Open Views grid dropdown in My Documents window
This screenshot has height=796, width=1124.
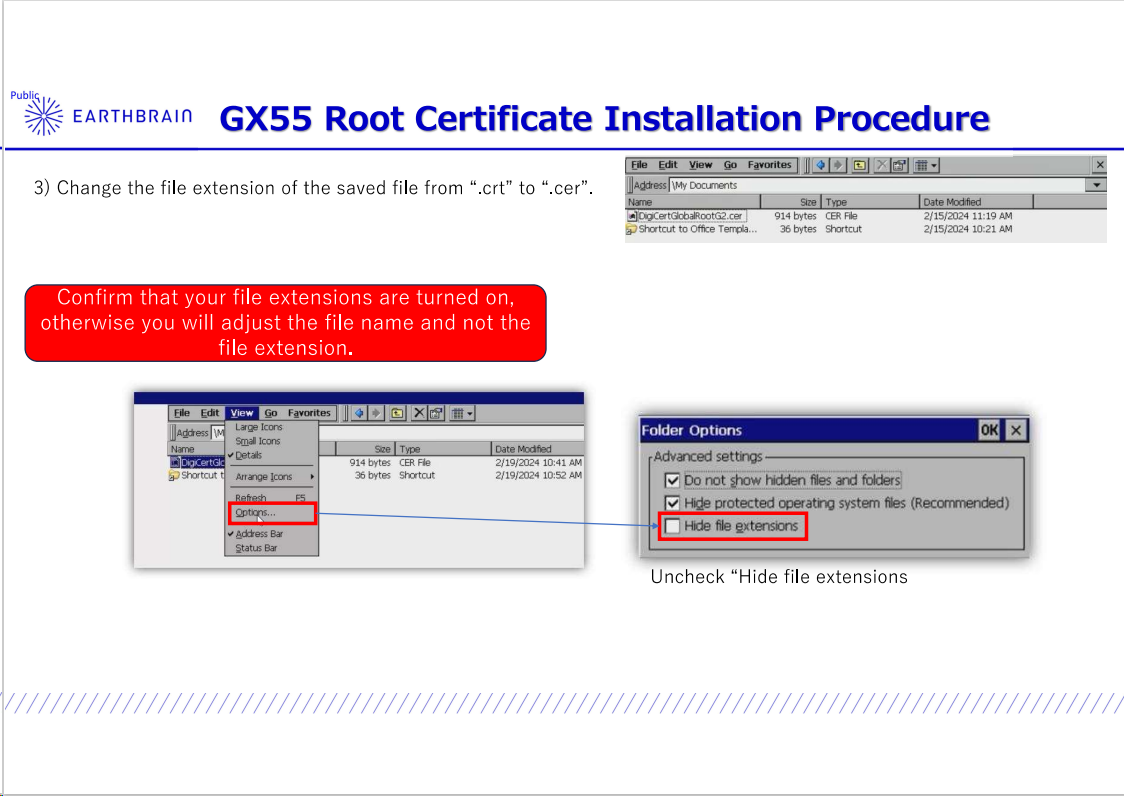coord(925,165)
